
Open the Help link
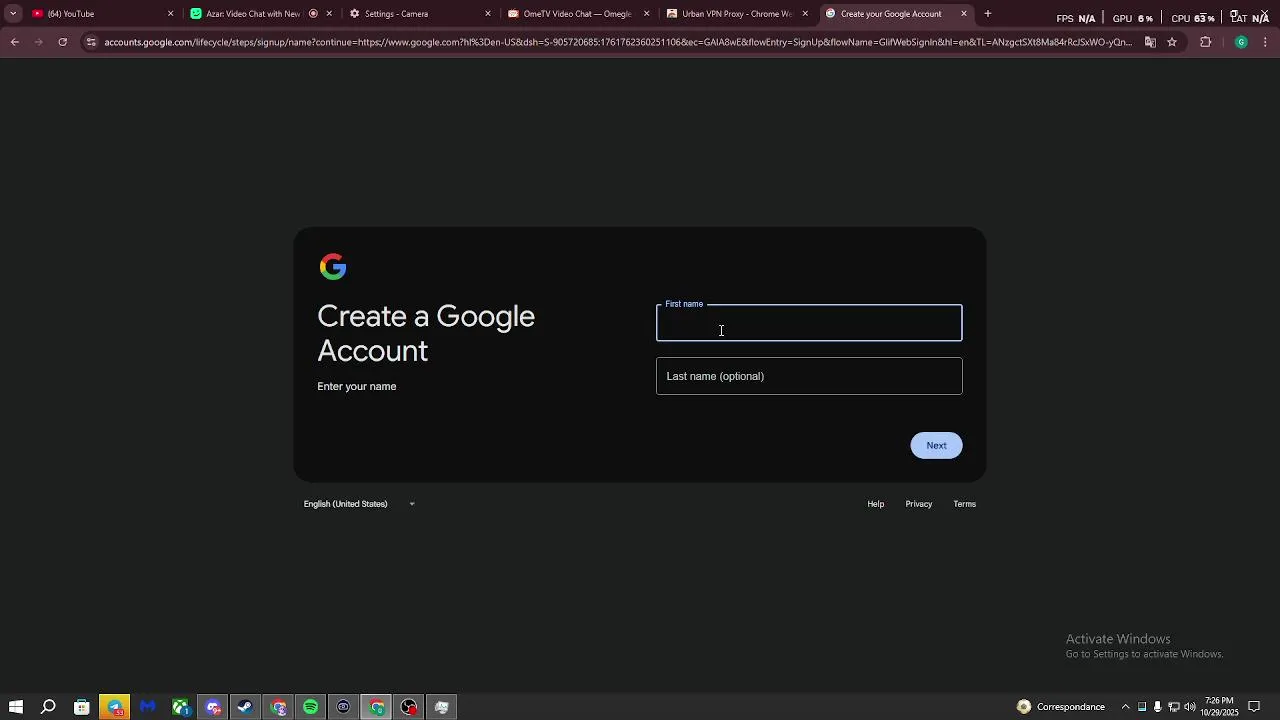pyautogui.click(x=876, y=504)
